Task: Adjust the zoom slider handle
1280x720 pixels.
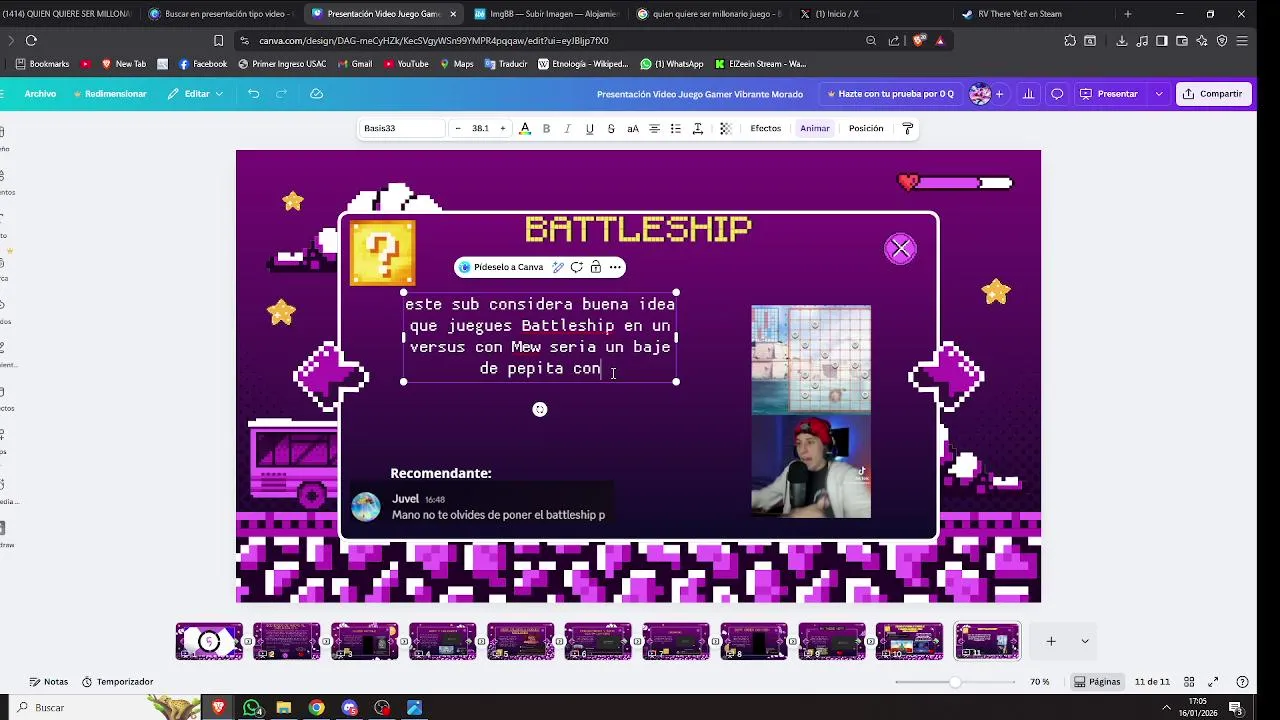Action: coord(955,682)
